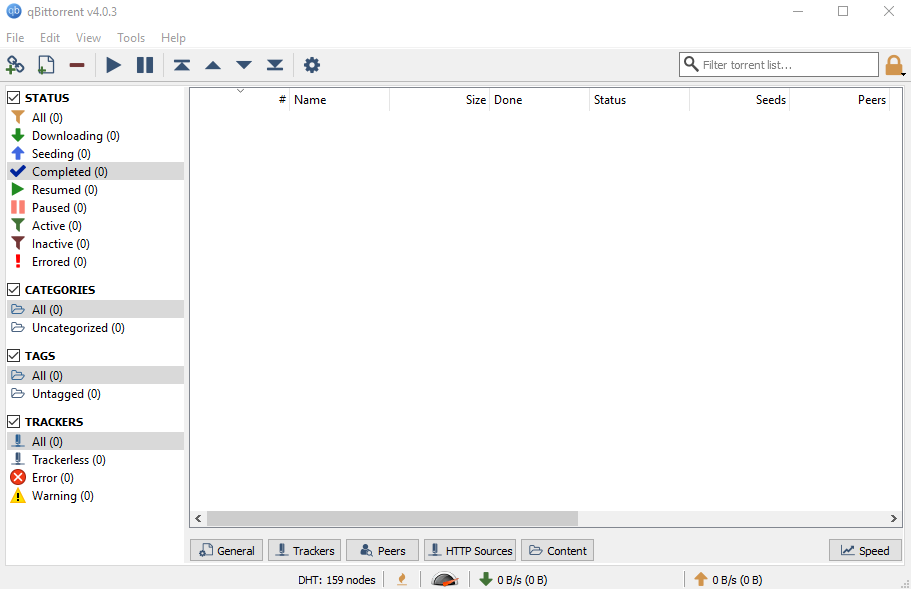
Task: Filter by Seeding status
Action: tap(95, 154)
